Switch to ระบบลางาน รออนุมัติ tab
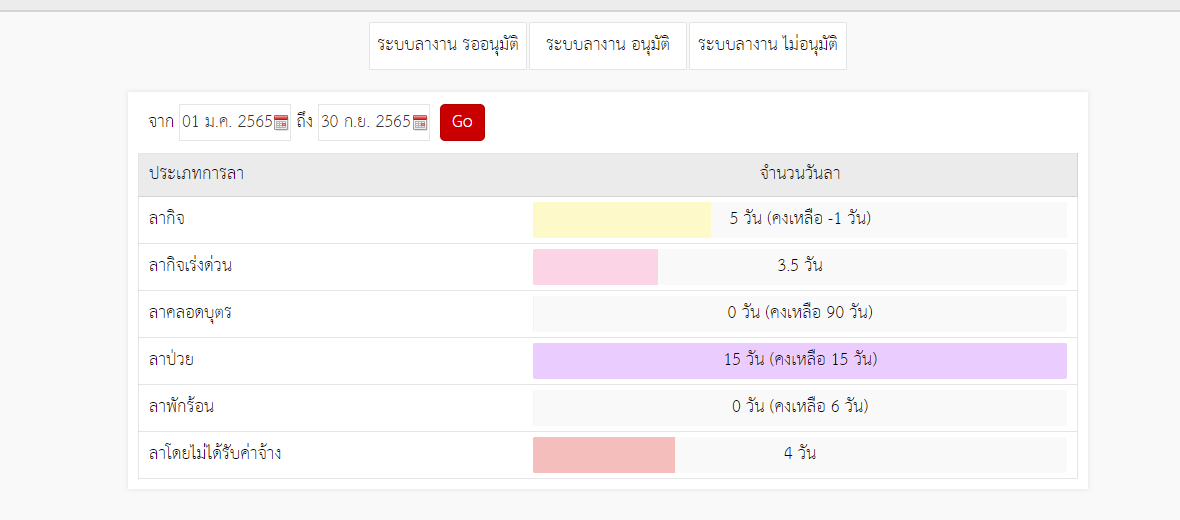The image size is (1180, 520). click(448, 46)
